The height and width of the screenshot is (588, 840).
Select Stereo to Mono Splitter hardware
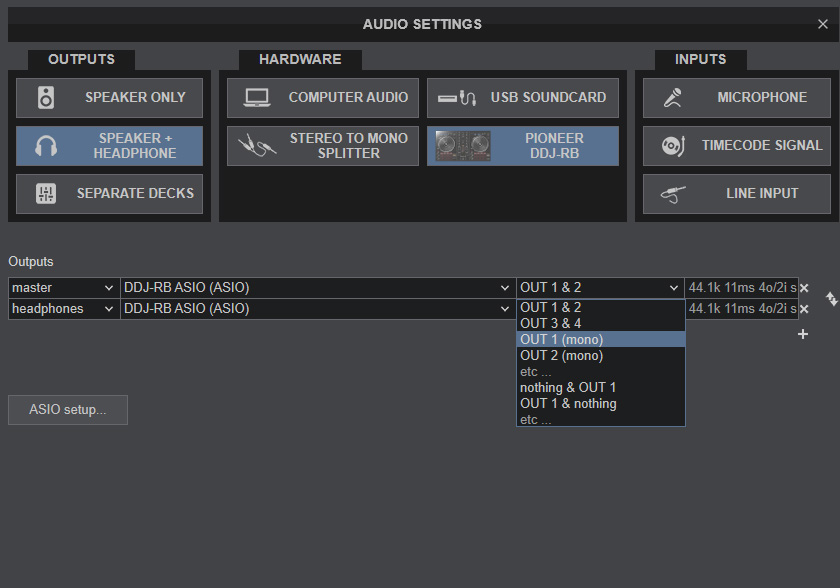(x=322, y=146)
